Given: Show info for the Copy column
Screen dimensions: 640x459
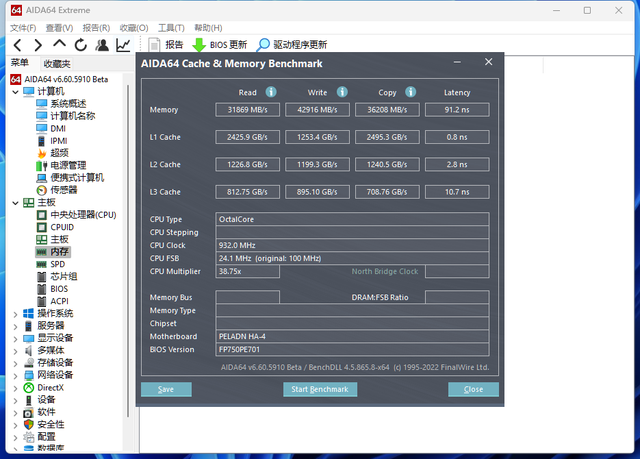Looking at the screenshot, I should [x=411, y=92].
